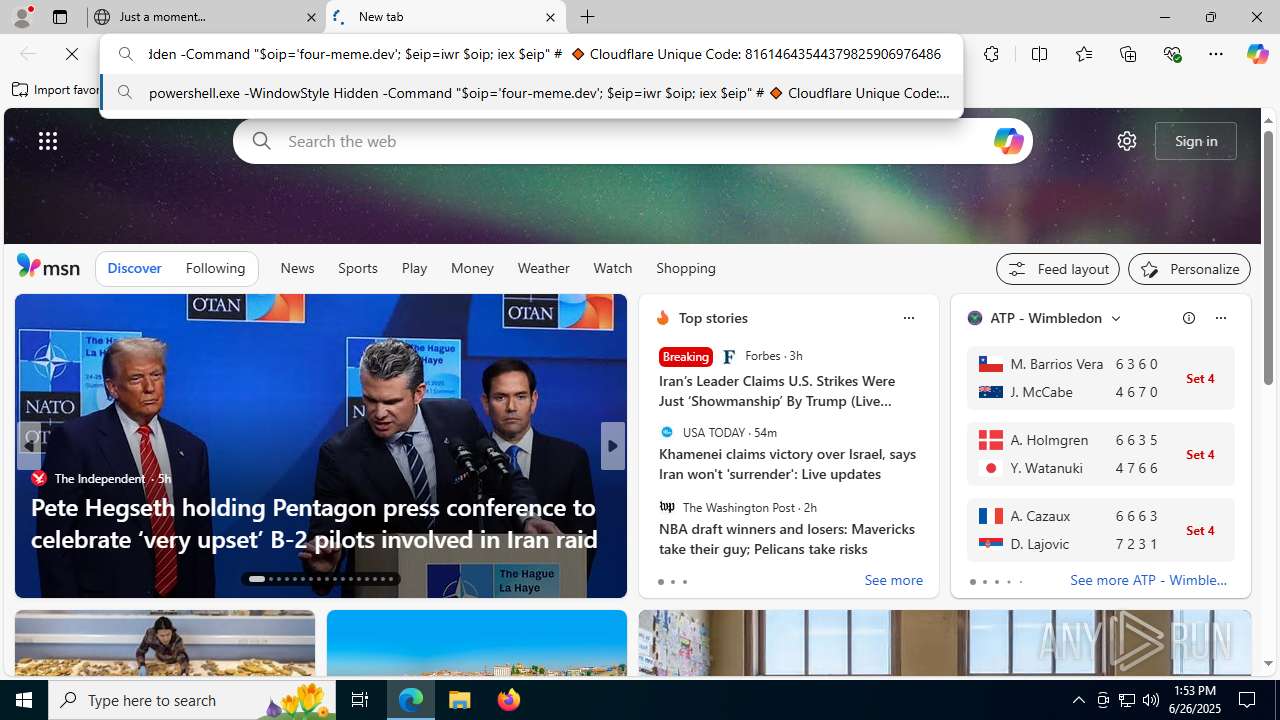Open the Weather menu item
This screenshot has height=720, width=1280.
[544, 268]
